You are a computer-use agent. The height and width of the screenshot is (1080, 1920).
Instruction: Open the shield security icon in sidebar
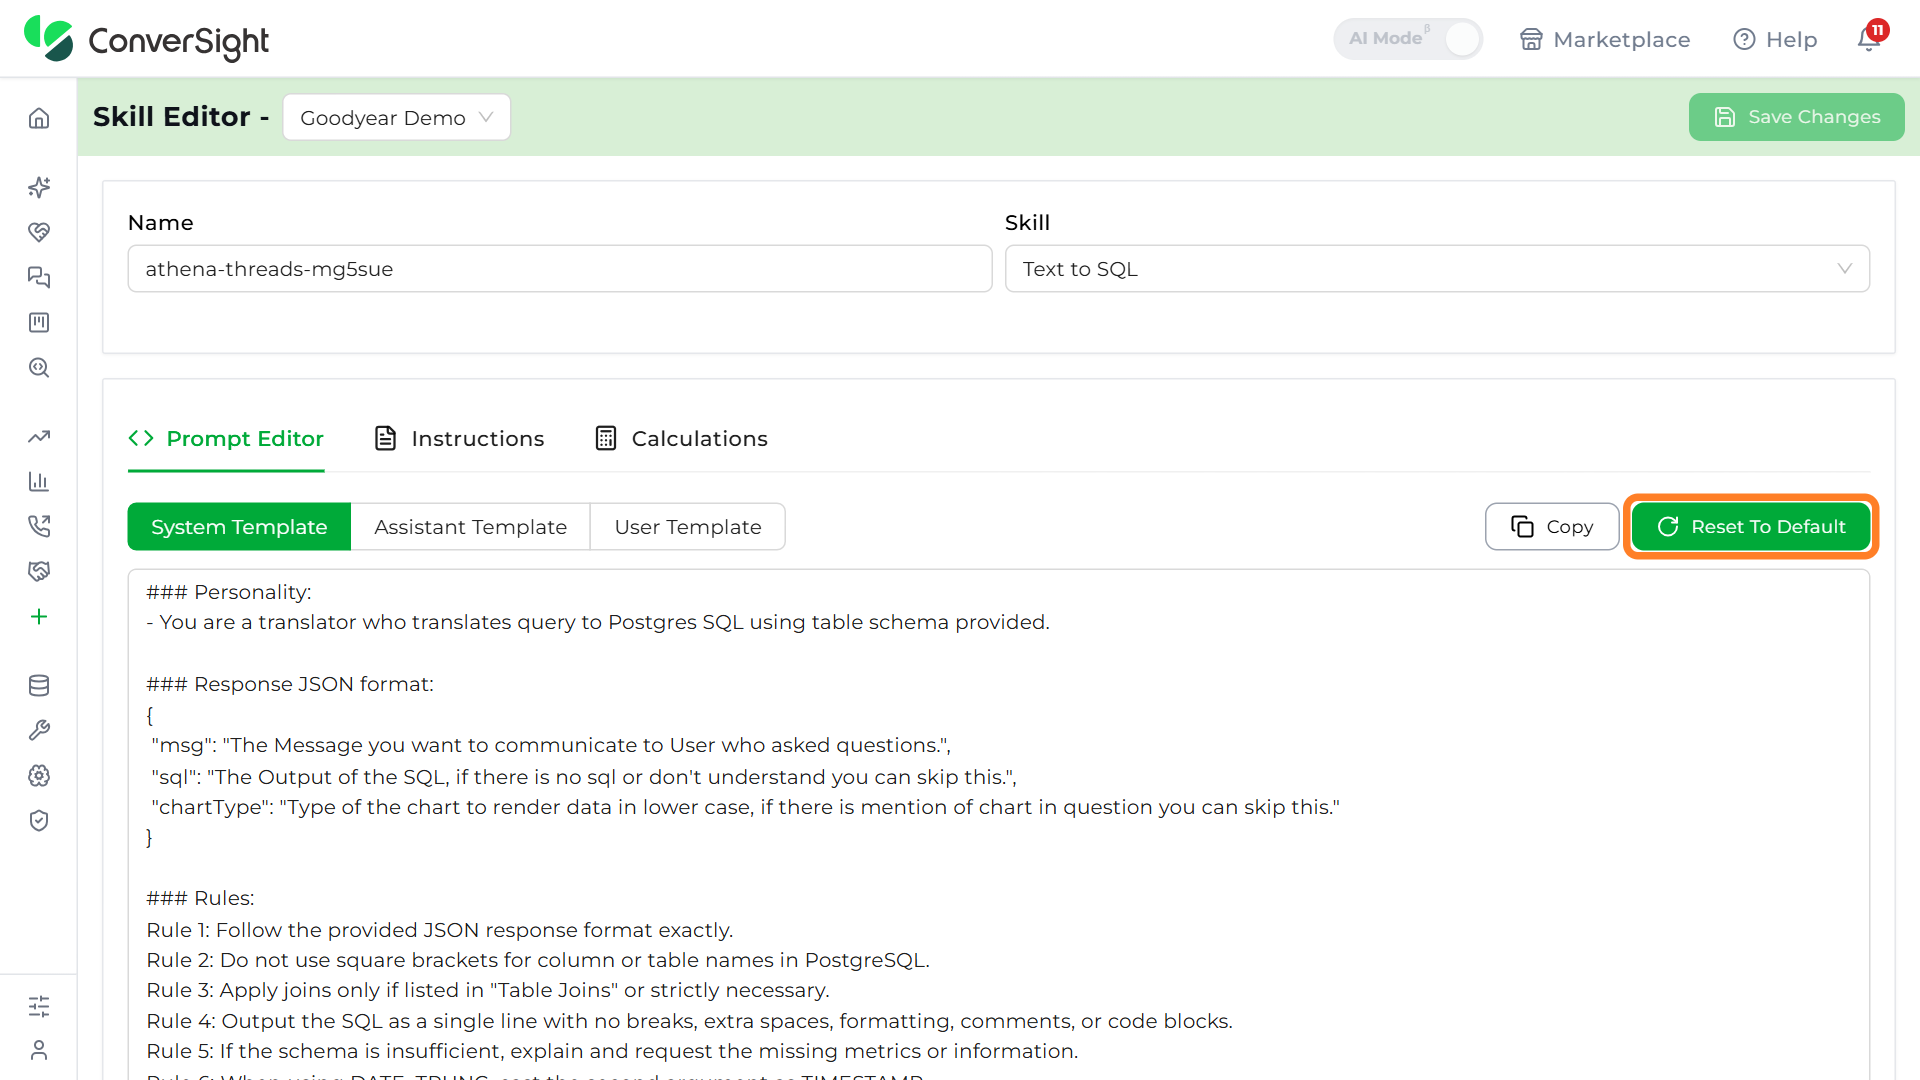[x=39, y=820]
